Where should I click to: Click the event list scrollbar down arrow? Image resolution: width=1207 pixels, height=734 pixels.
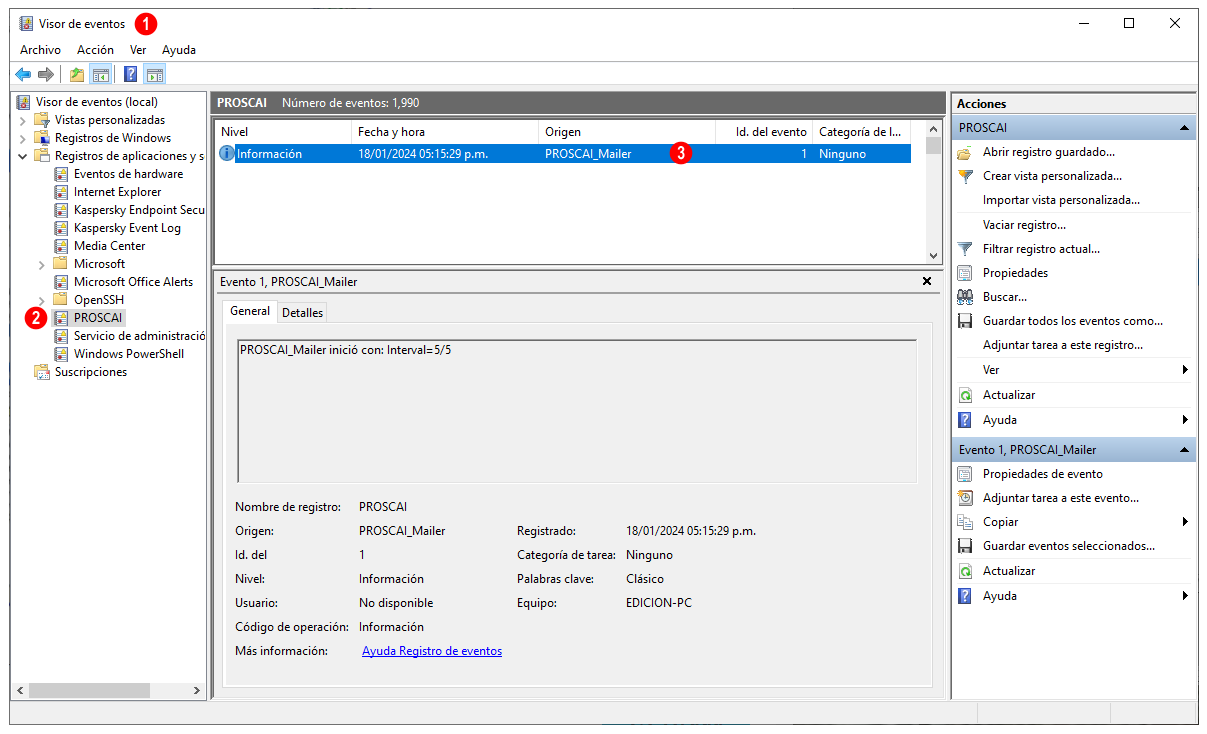[x=934, y=255]
